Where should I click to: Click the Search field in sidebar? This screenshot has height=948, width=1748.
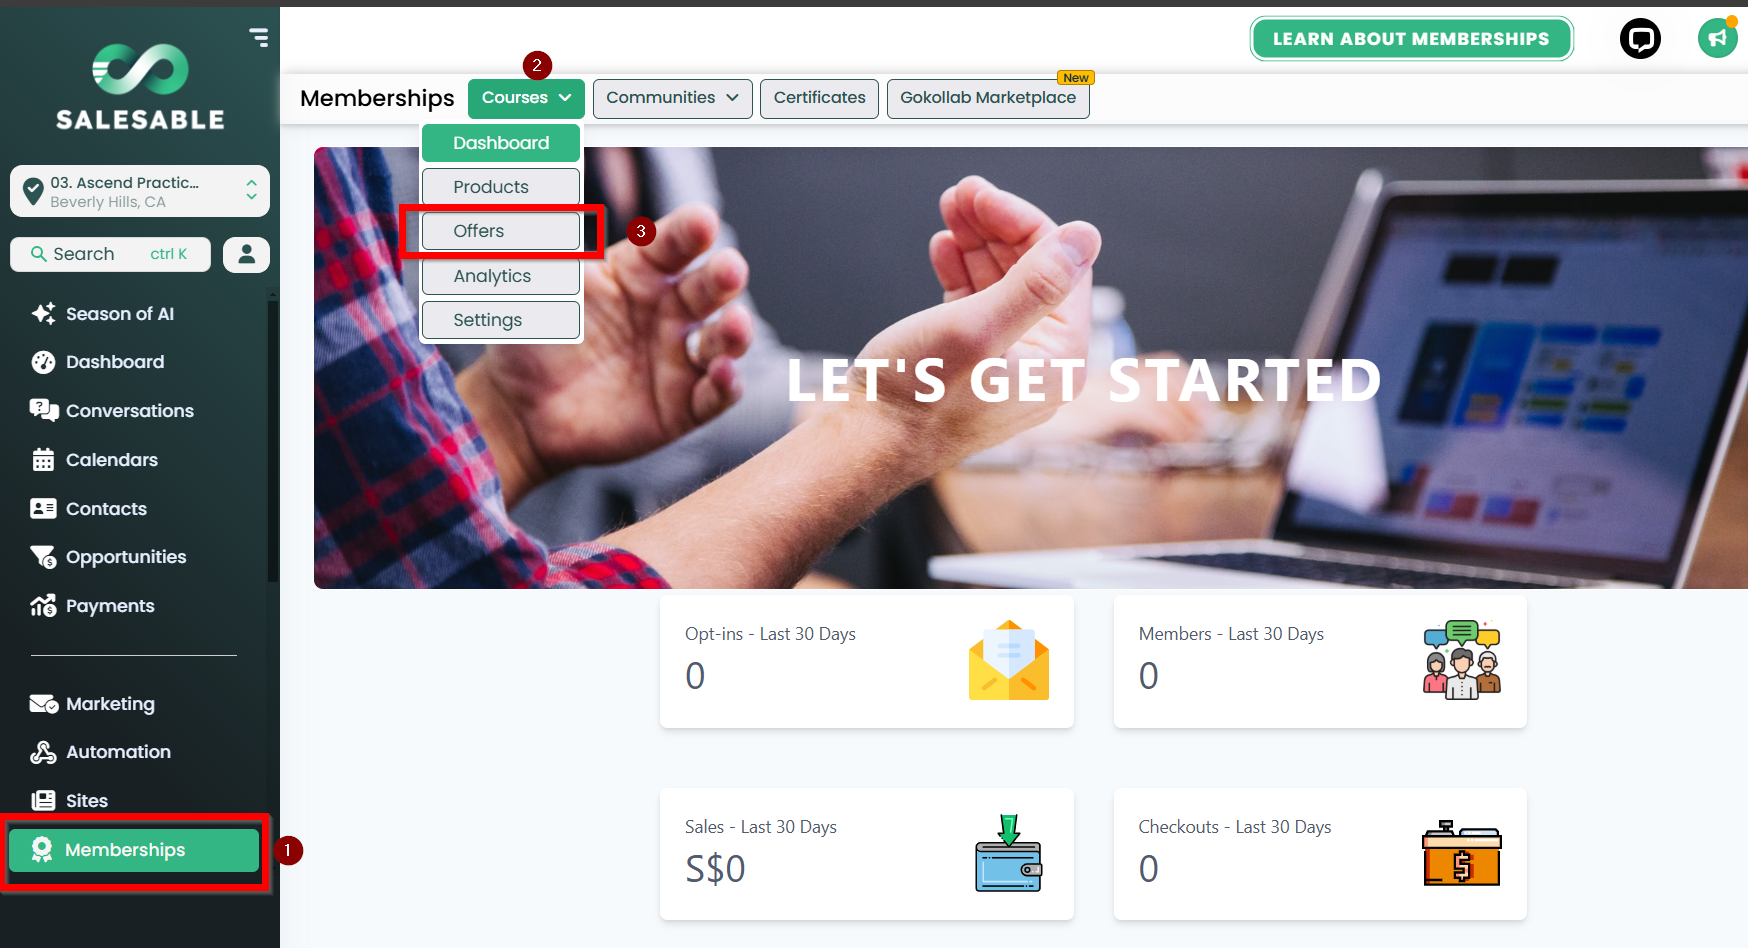click(110, 254)
